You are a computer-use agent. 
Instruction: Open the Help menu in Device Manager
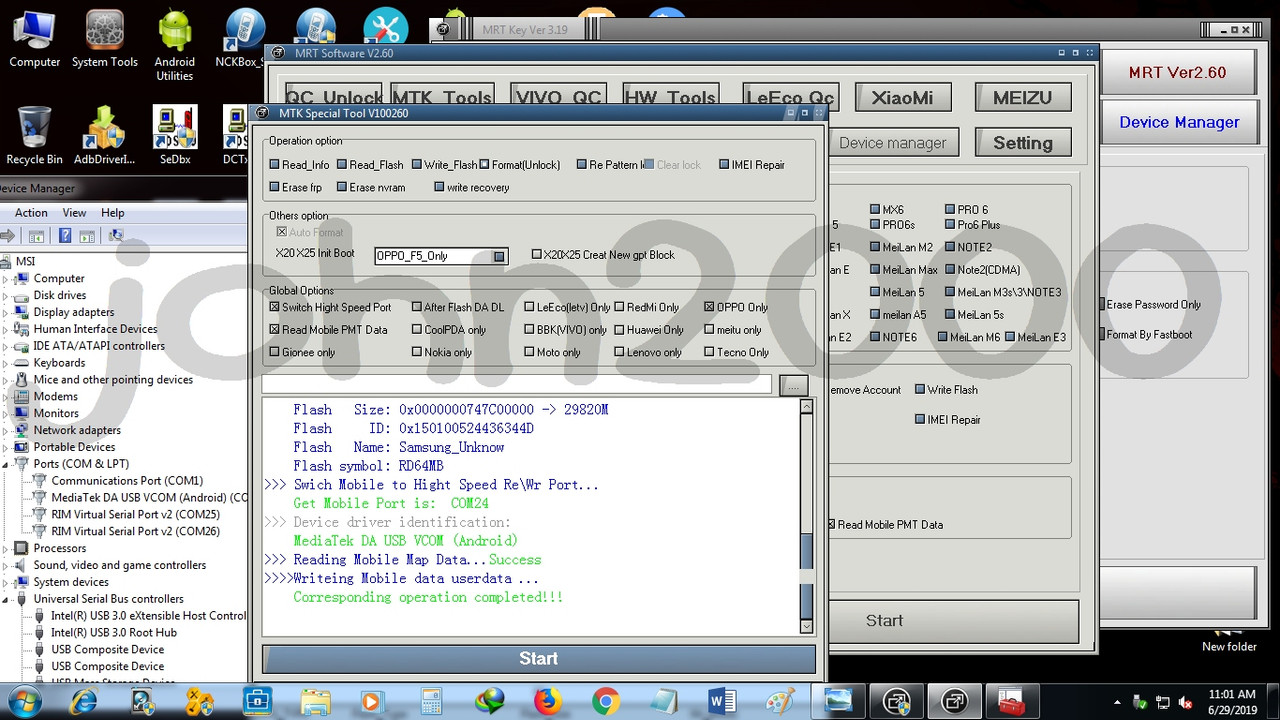112,213
